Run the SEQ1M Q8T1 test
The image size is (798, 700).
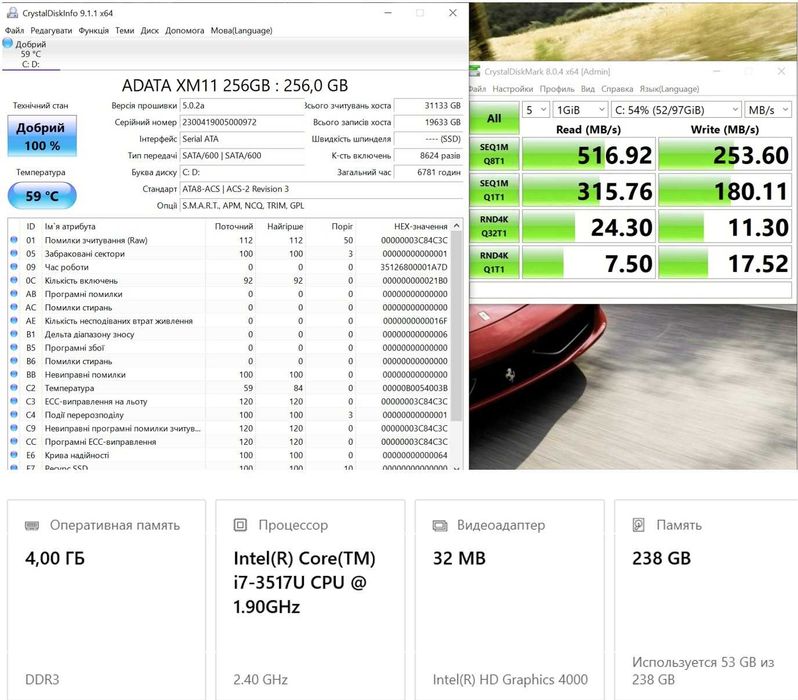(494, 154)
